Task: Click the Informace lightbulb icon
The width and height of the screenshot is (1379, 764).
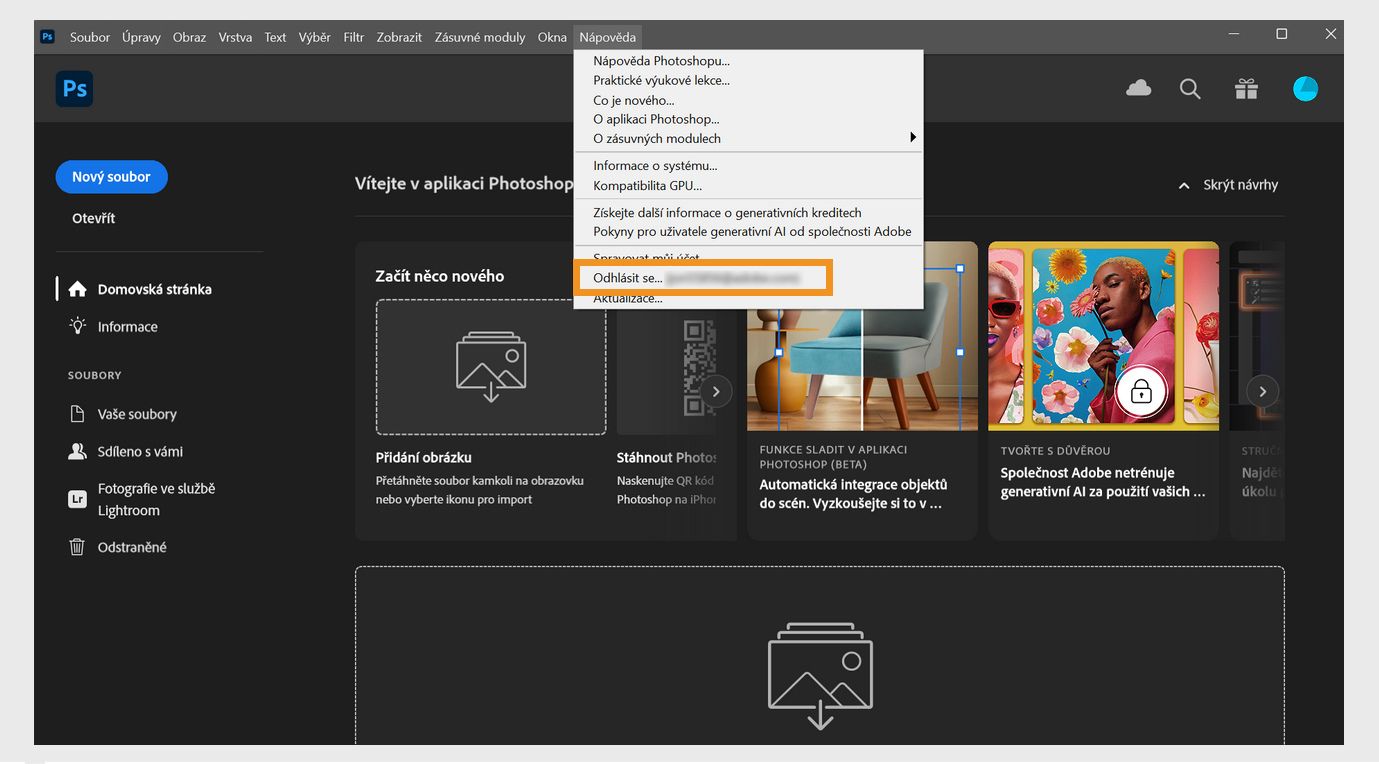Action: coord(77,326)
